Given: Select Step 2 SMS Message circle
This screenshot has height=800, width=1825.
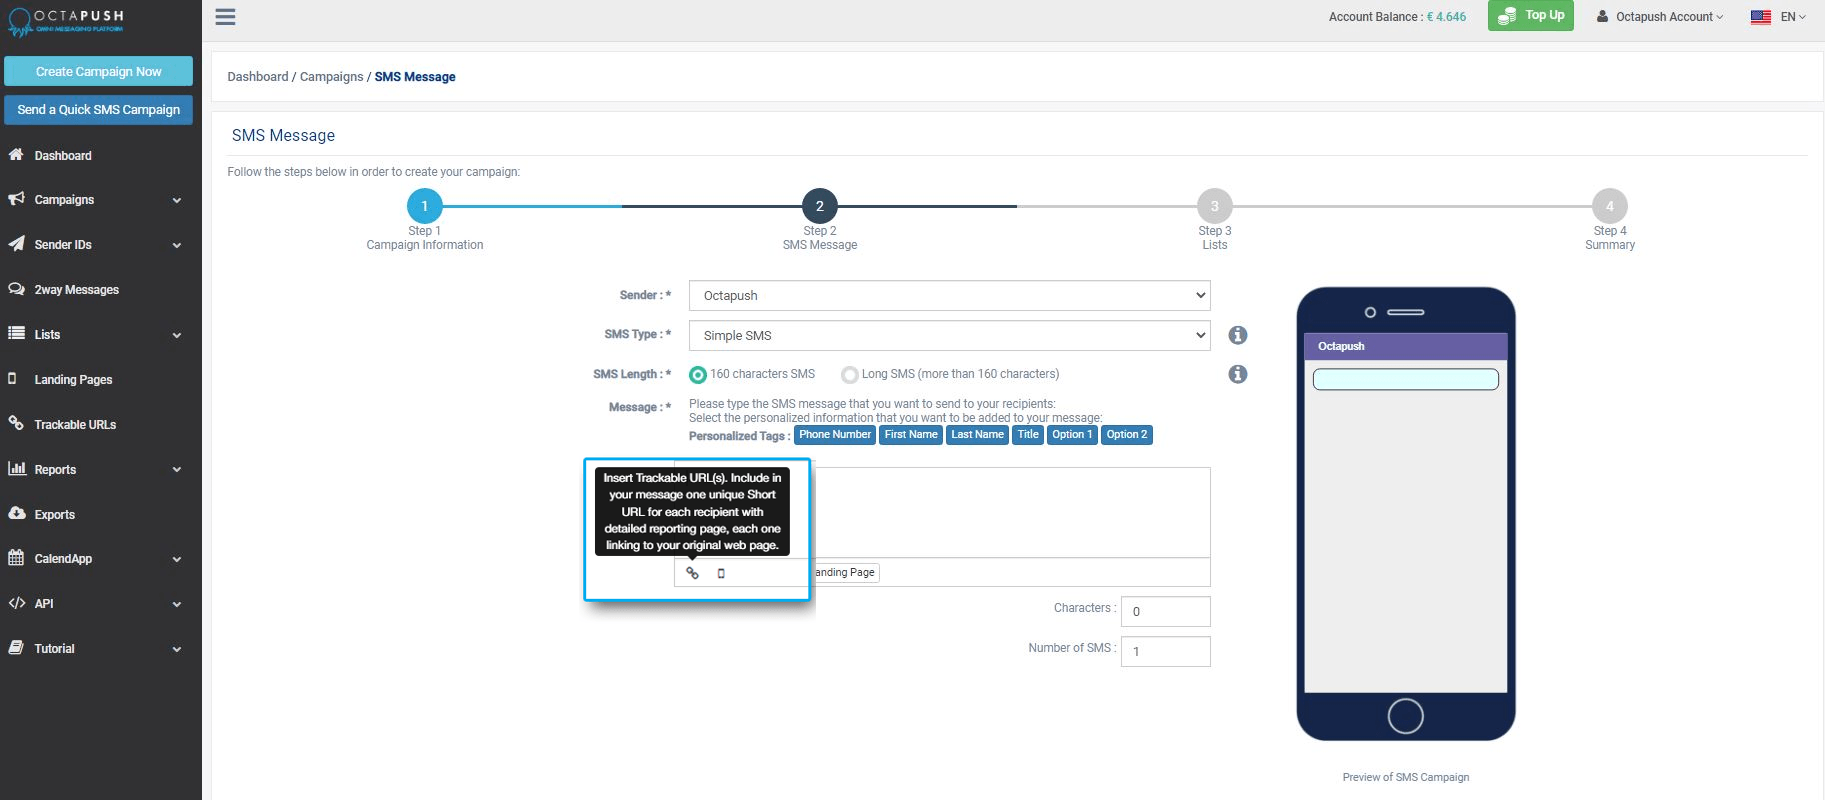Looking at the screenshot, I should click(x=819, y=206).
